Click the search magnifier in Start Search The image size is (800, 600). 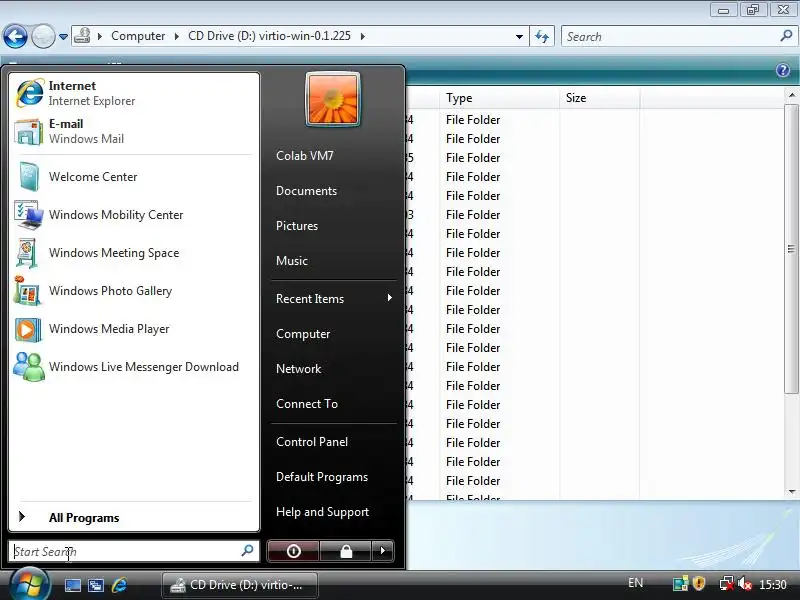pos(247,551)
